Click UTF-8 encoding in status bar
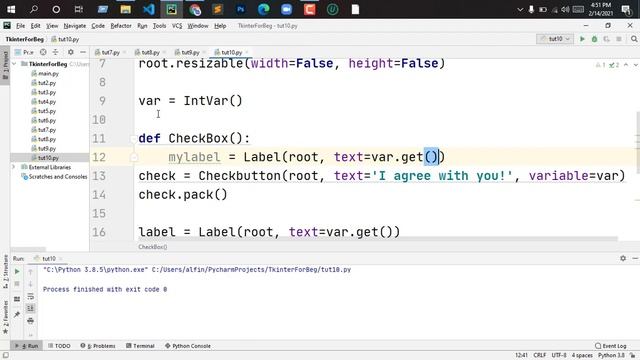The height and width of the screenshot is (360, 640). point(559,355)
